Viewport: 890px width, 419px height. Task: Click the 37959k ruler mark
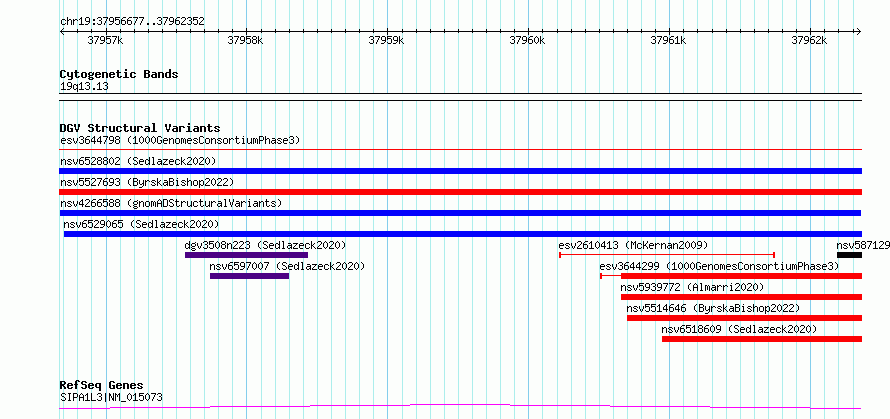pyautogui.click(x=387, y=41)
